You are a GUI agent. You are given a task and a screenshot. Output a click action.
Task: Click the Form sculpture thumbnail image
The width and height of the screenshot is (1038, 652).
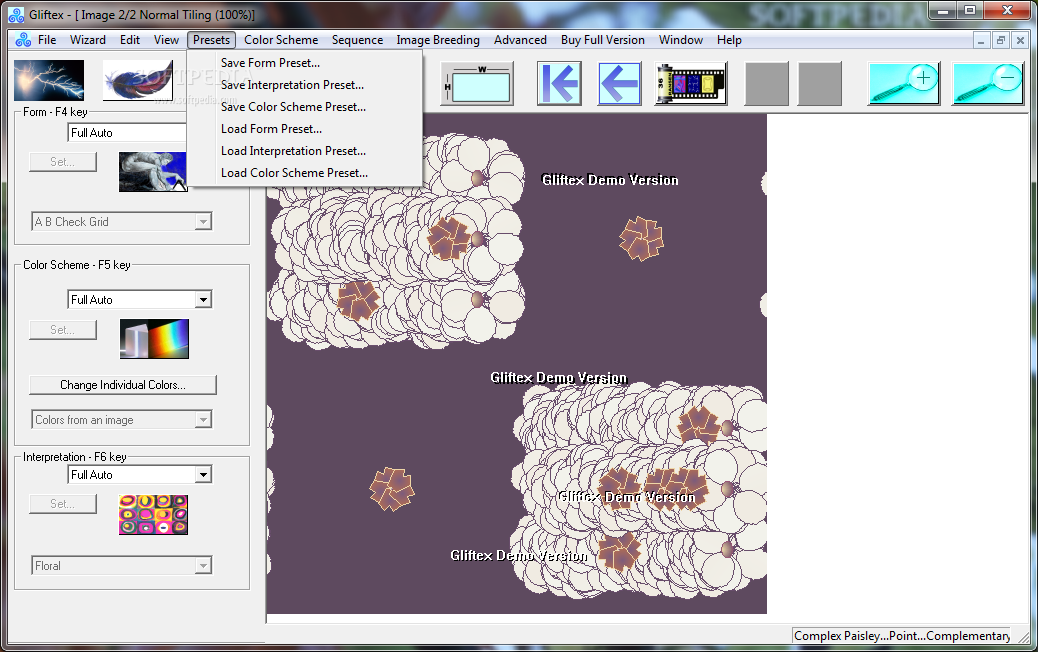pos(153,172)
